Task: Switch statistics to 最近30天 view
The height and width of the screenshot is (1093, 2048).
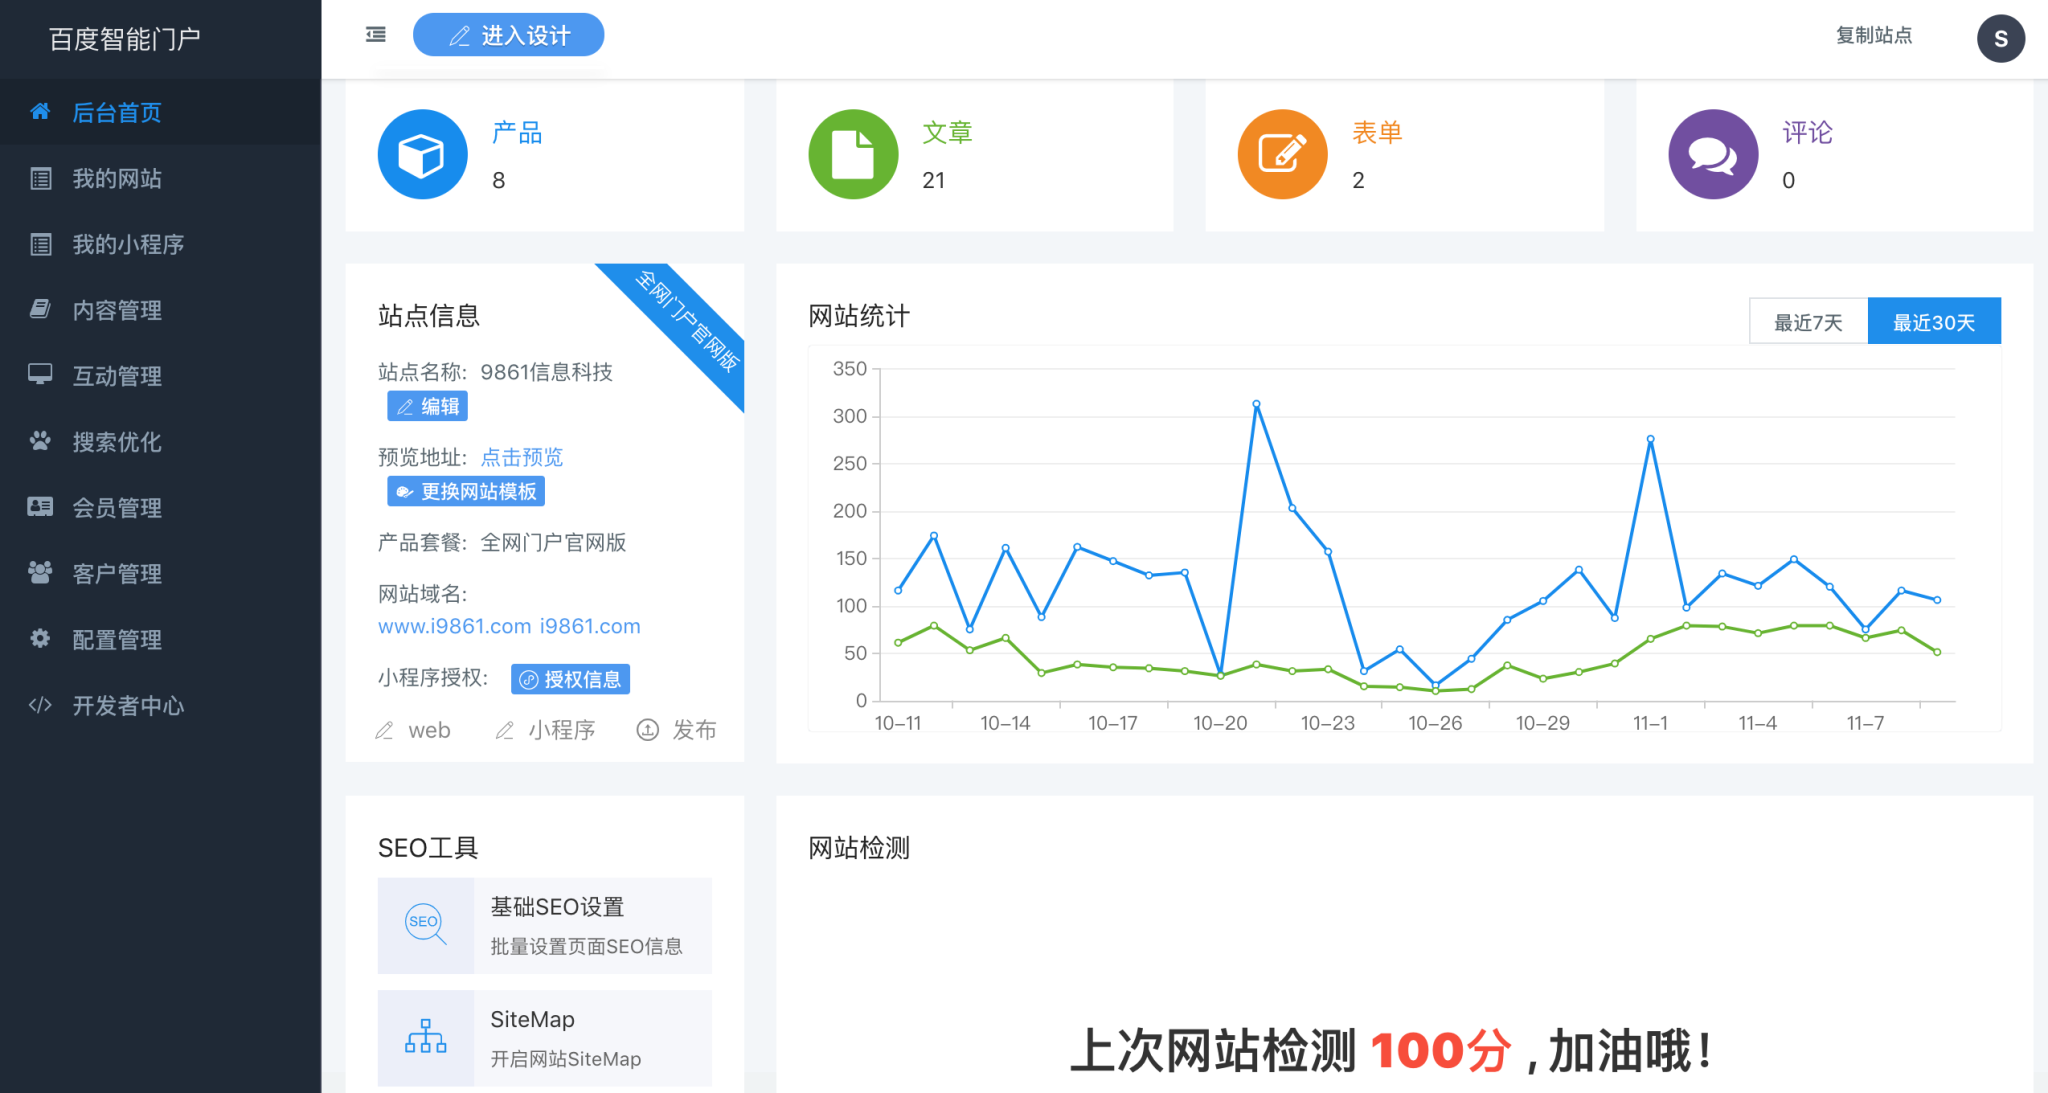Action: [x=1933, y=321]
